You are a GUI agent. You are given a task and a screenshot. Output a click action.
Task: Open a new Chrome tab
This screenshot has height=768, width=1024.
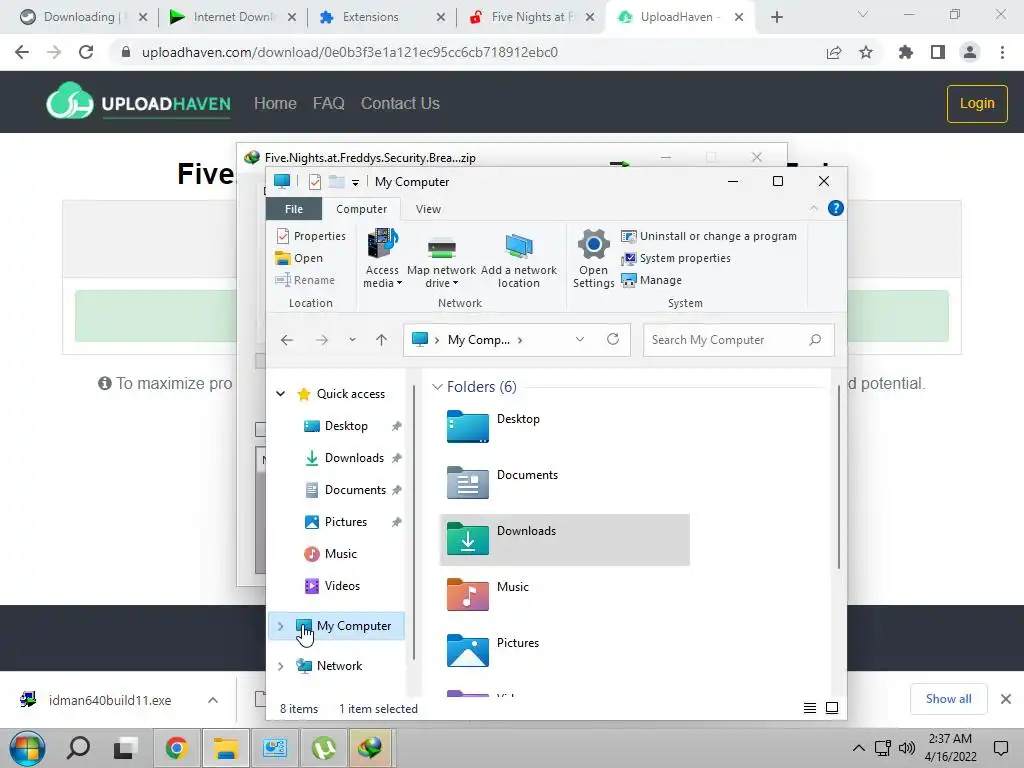[776, 17]
